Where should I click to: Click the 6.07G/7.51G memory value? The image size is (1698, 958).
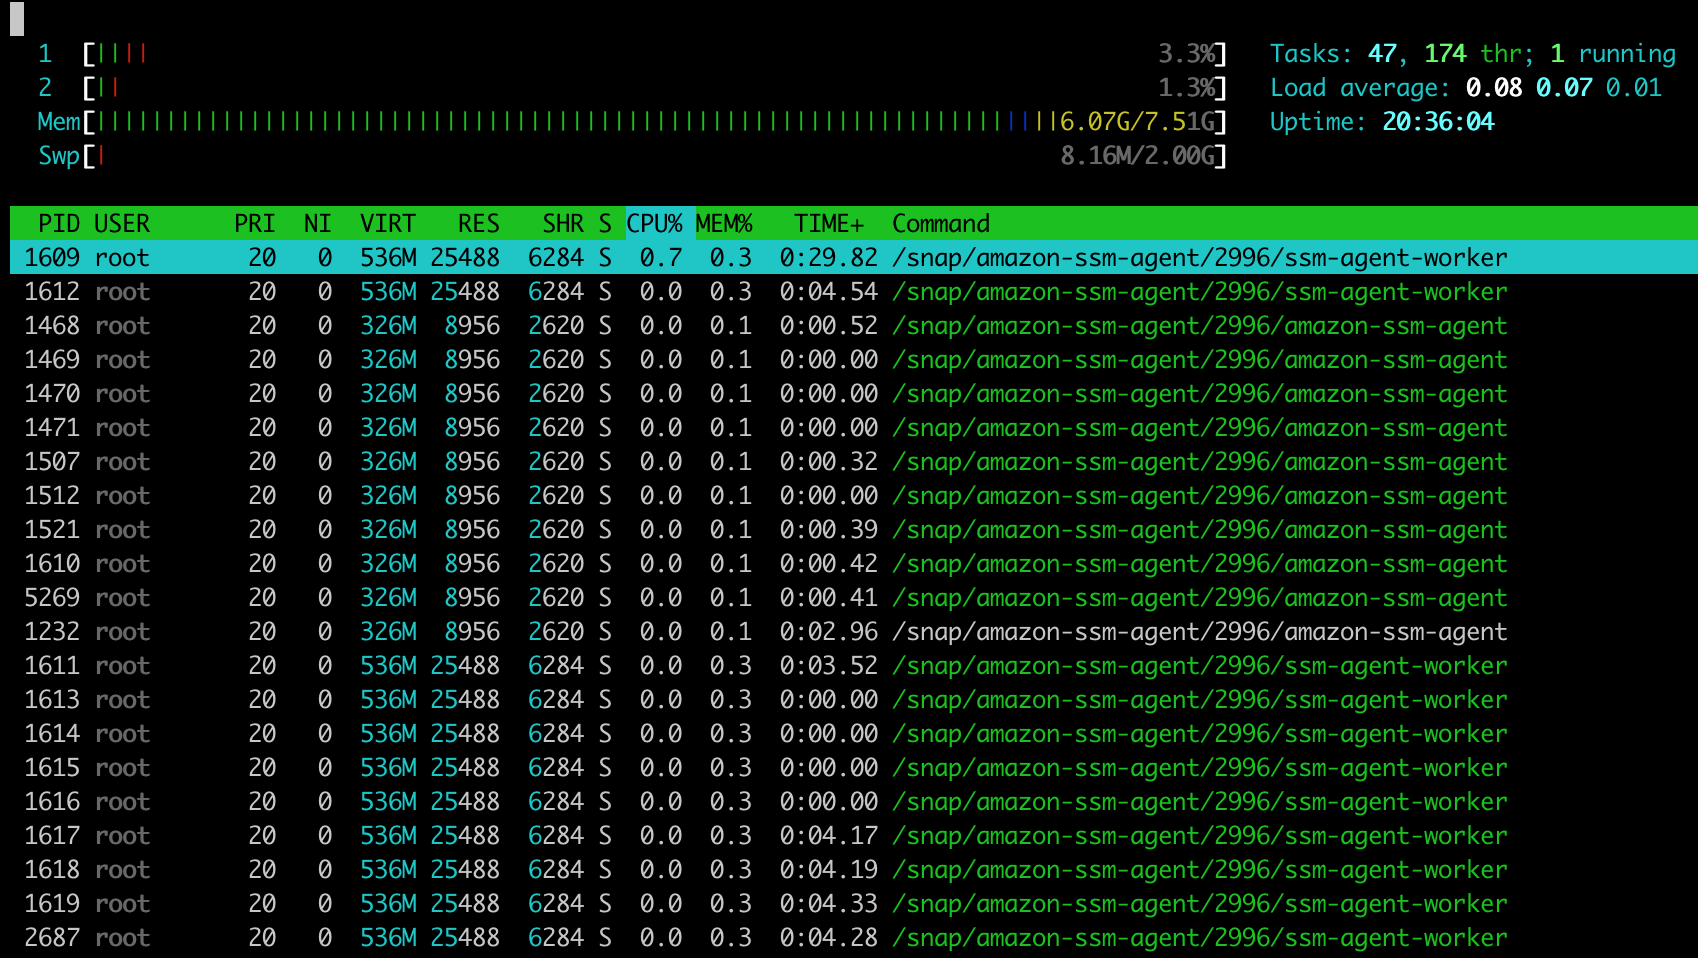[1137, 121]
